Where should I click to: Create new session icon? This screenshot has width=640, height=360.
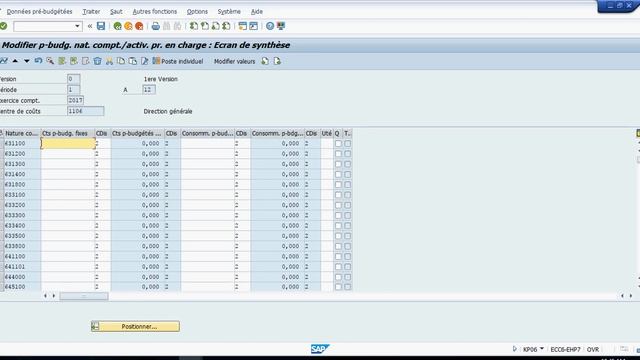pos(242,26)
